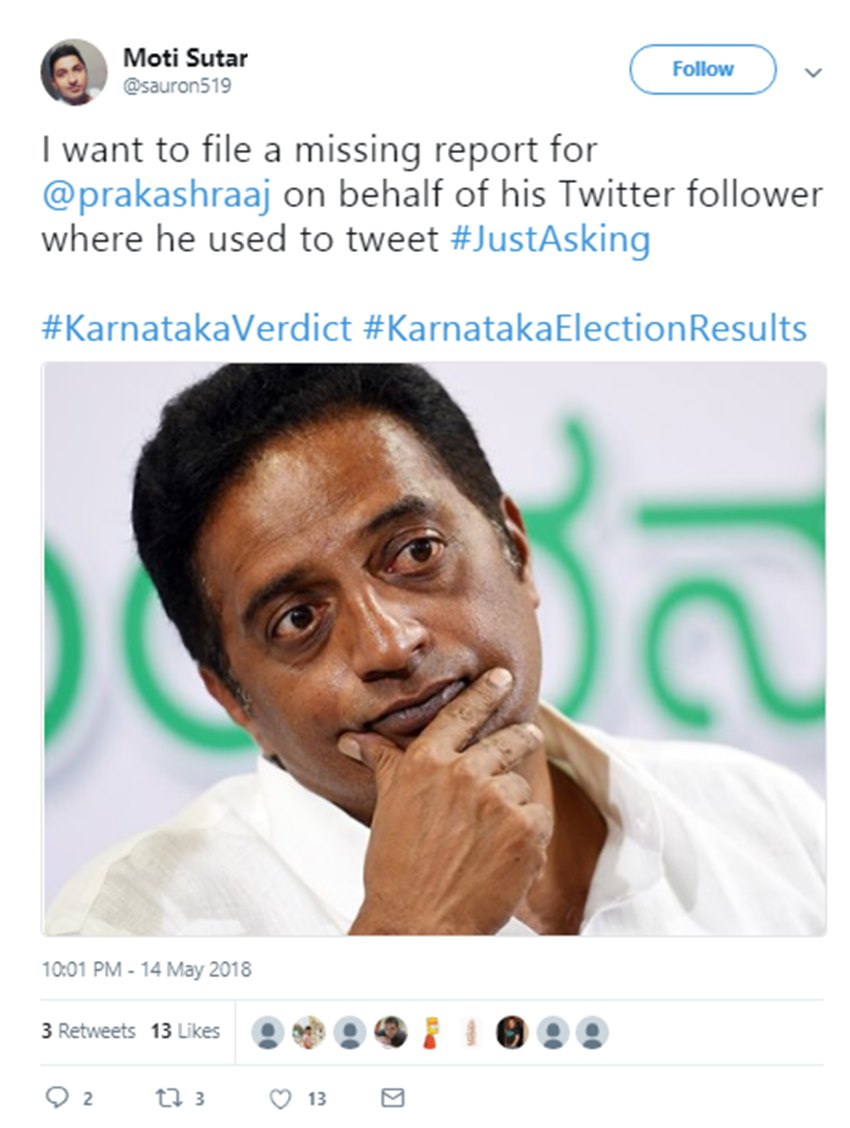
Task: Click the Moti Sutar display name
Action: coord(185,58)
